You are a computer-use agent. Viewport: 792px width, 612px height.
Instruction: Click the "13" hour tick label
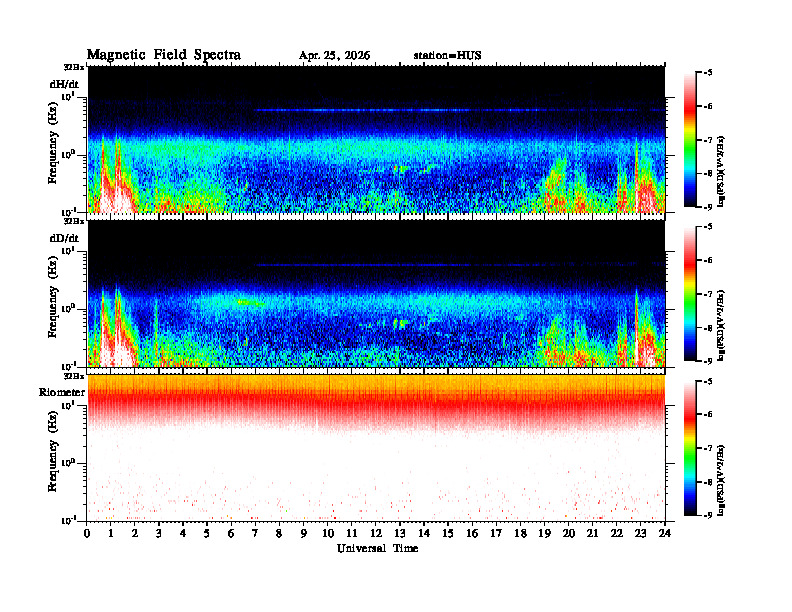pyautogui.click(x=400, y=533)
